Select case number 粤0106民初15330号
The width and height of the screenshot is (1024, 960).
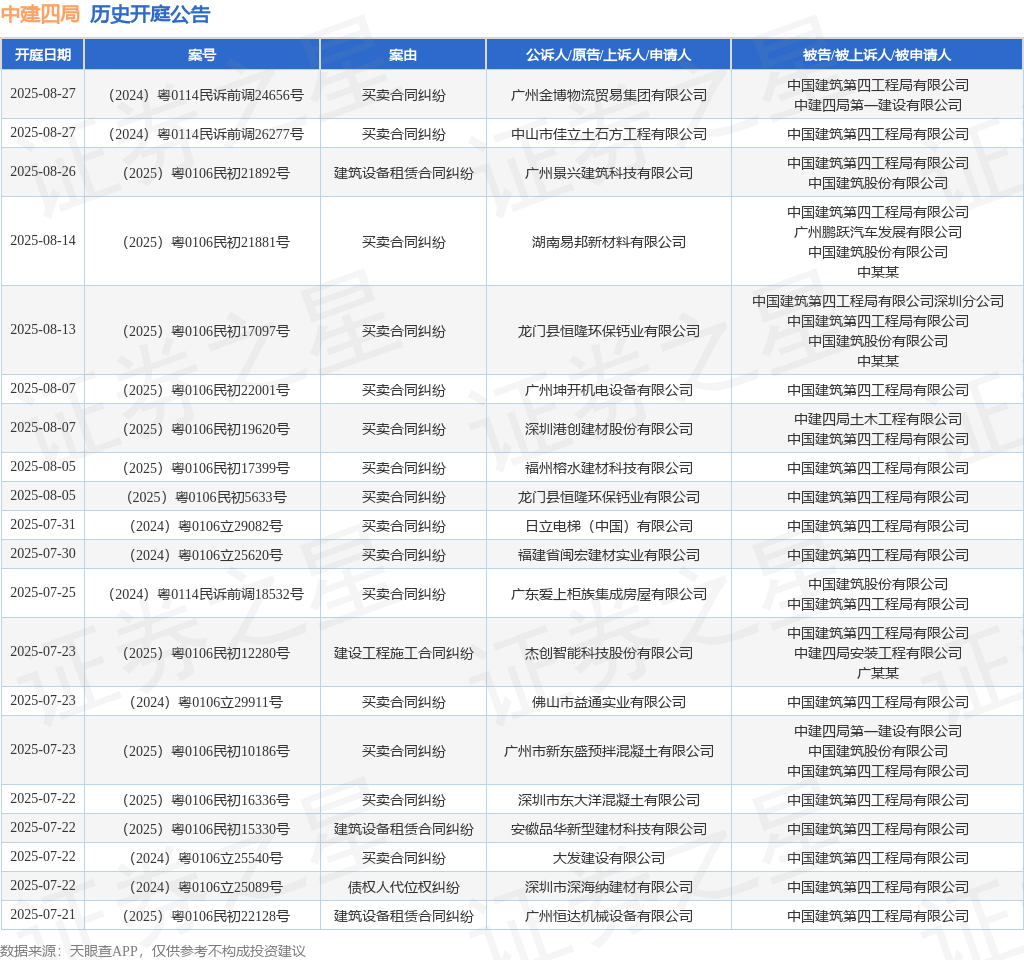click(206, 829)
